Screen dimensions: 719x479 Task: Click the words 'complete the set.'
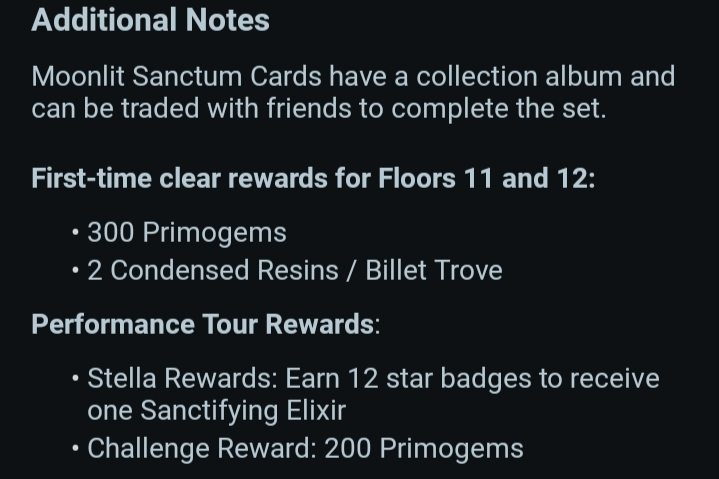pos(499,109)
